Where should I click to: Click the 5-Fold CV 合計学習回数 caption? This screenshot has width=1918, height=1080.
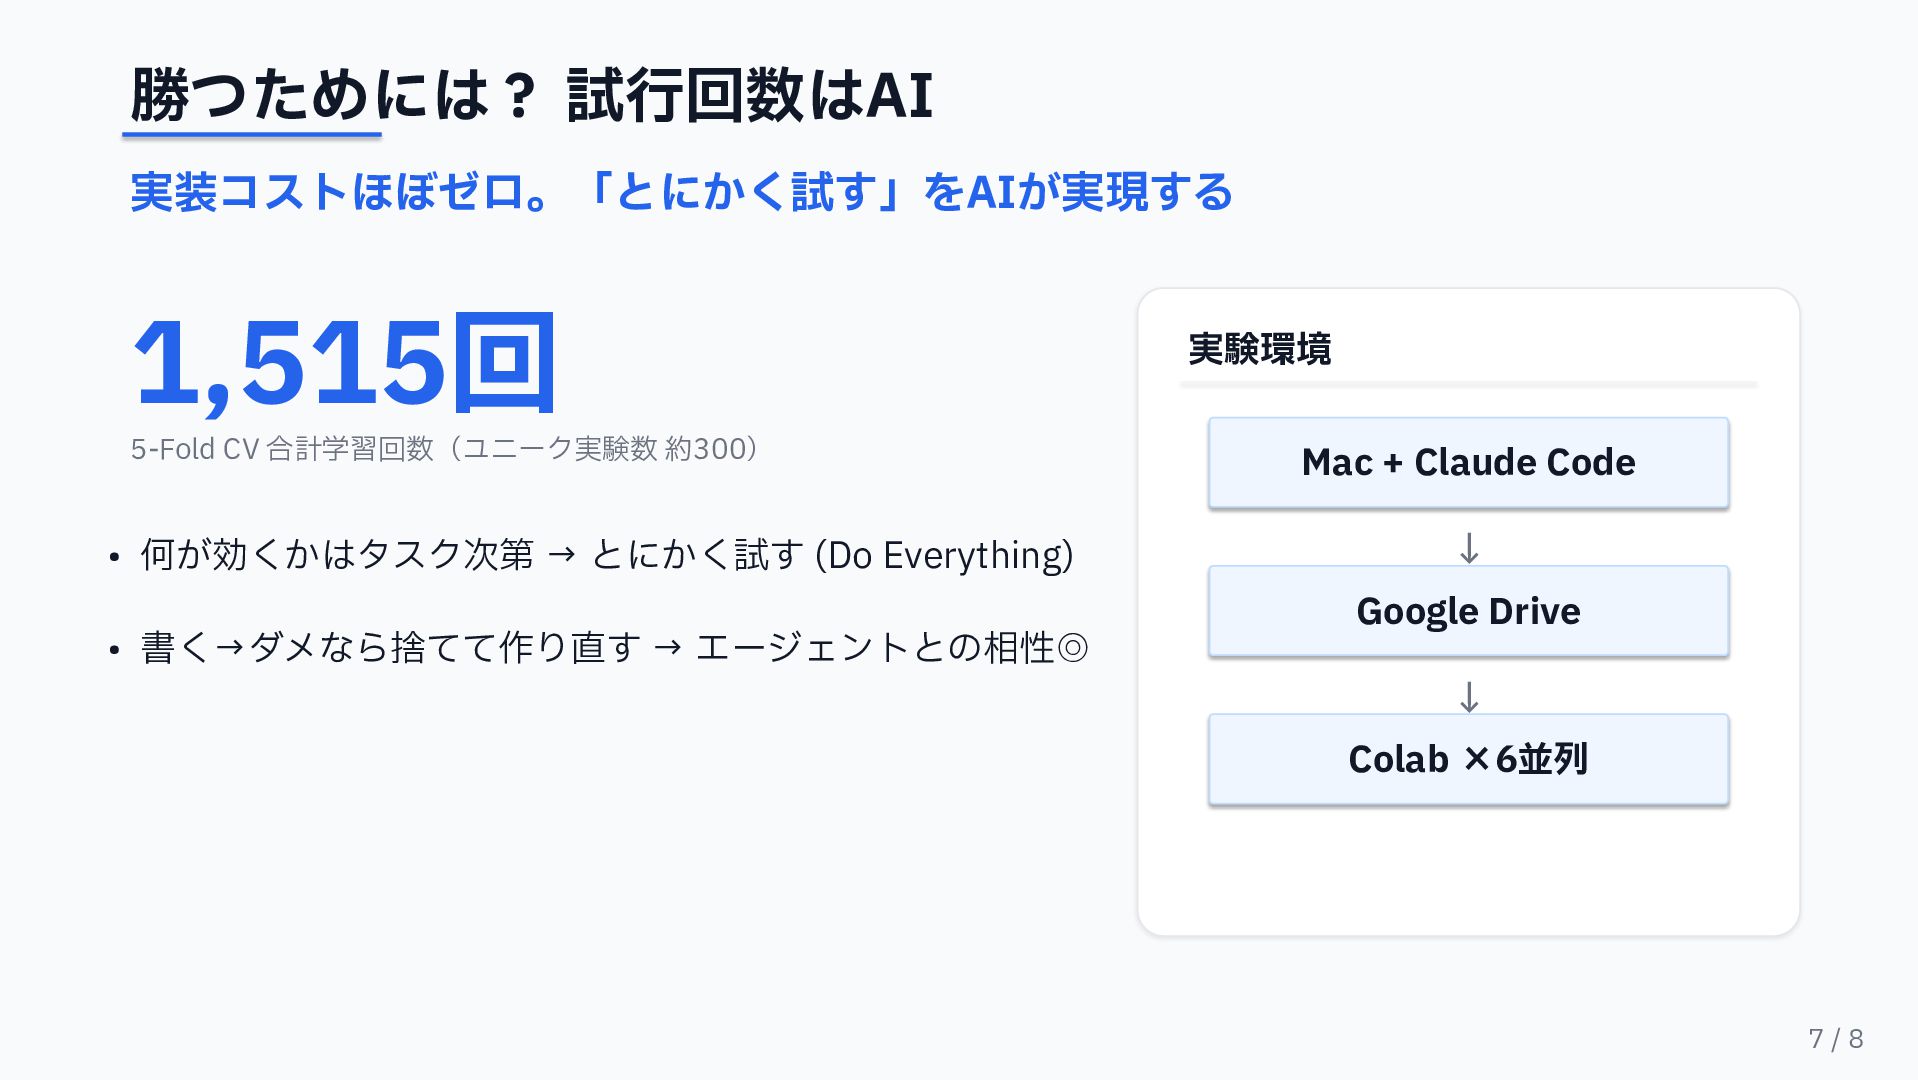pos(445,449)
